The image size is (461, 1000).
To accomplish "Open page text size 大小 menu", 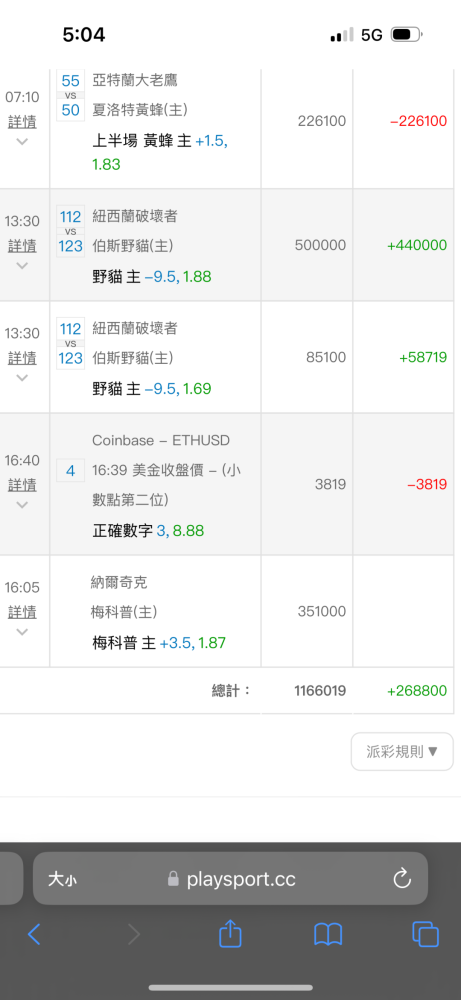I will (x=62, y=879).
